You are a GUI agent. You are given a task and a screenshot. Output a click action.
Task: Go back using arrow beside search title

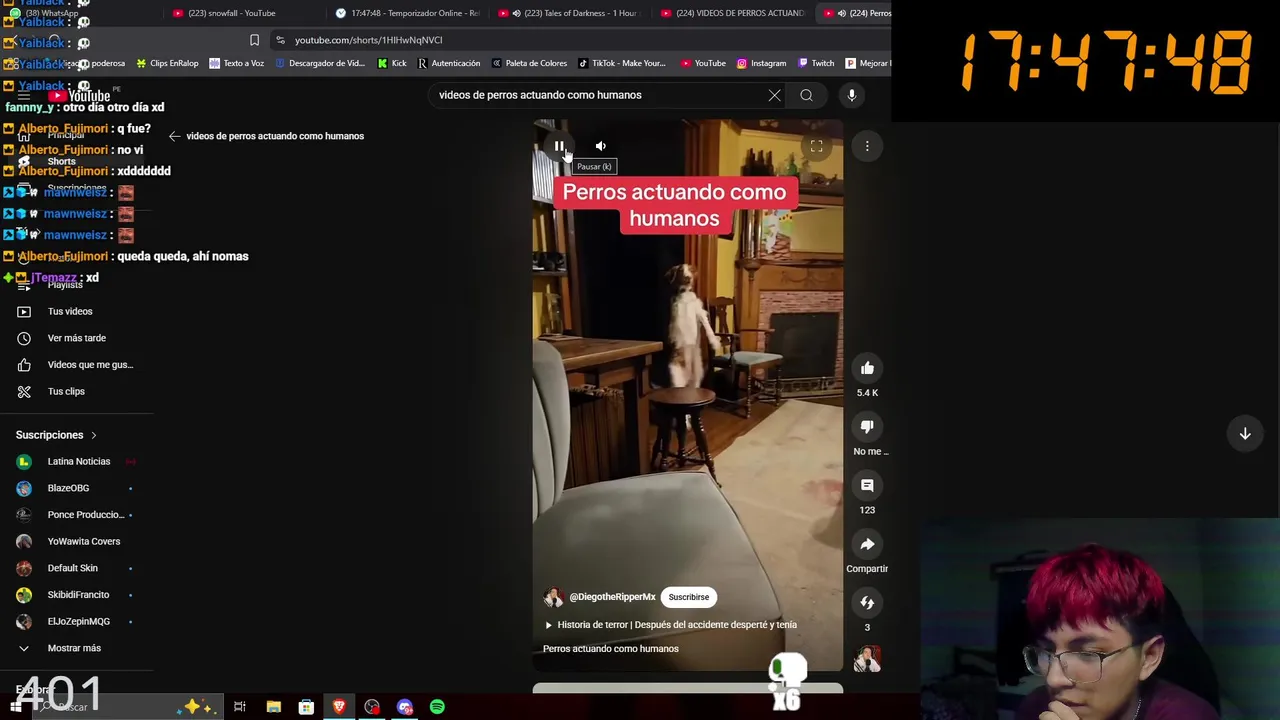click(x=175, y=136)
